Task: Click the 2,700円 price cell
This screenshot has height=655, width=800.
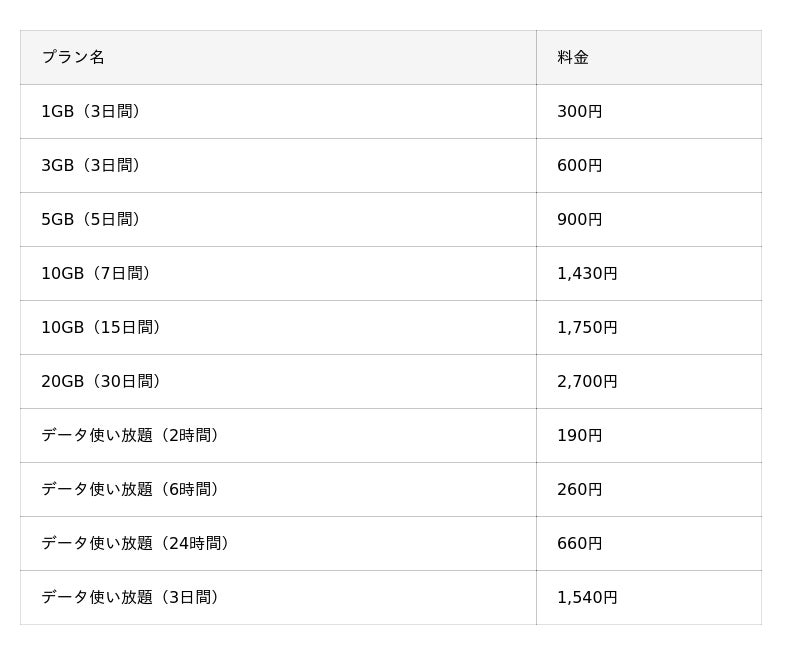Action: [587, 381]
